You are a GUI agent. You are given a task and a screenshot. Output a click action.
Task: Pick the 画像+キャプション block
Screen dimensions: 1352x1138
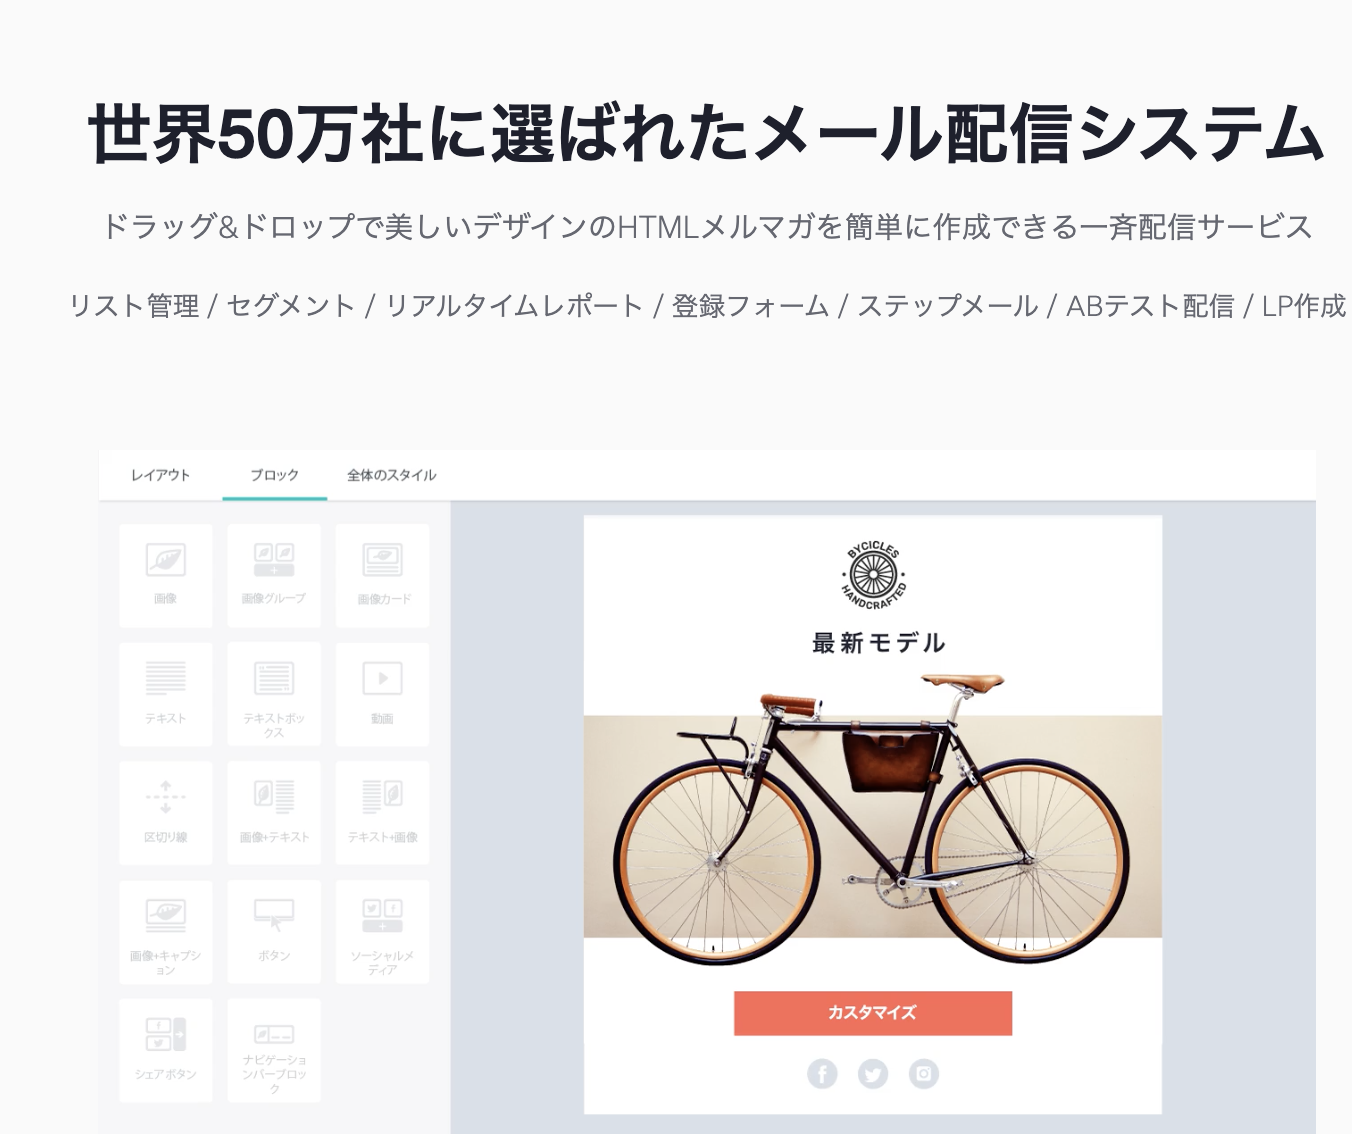[x=166, y=932]
